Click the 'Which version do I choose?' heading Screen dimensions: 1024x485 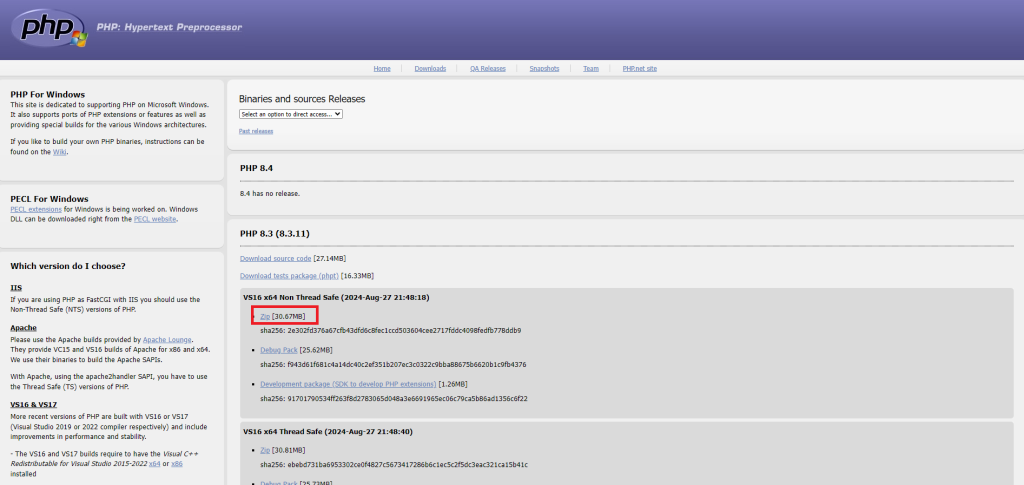coord(68,266)
